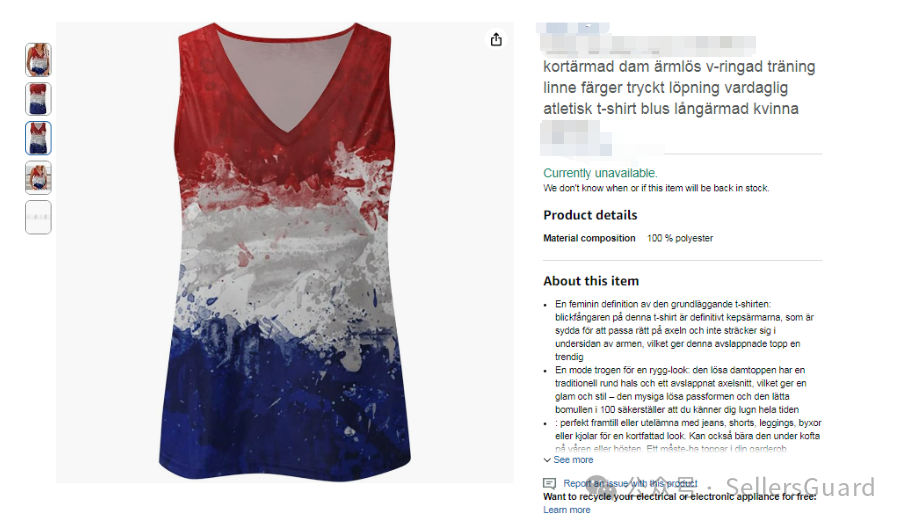Select the fifth blurred thumbnail

pyautogui.click(x=38, y=217)
